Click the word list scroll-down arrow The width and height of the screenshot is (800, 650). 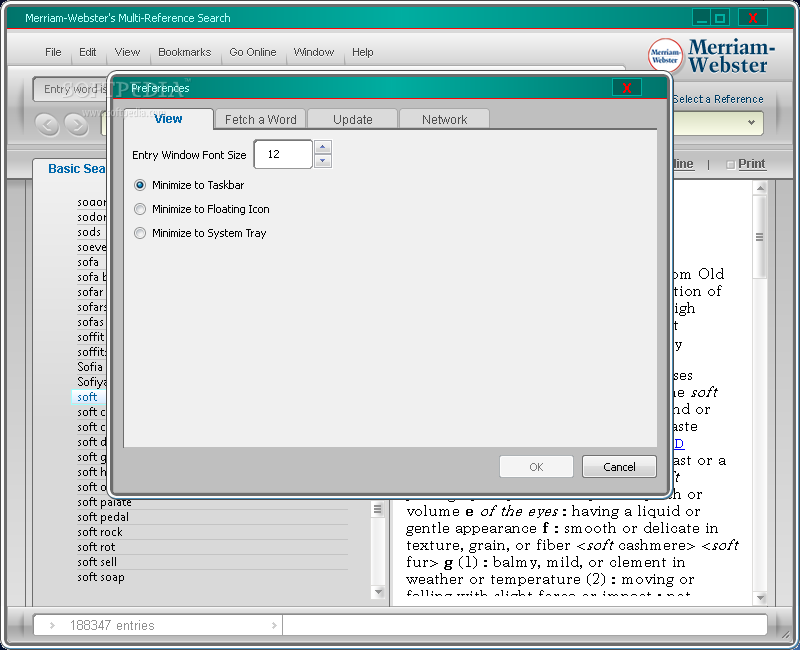(x=378, y=592)
